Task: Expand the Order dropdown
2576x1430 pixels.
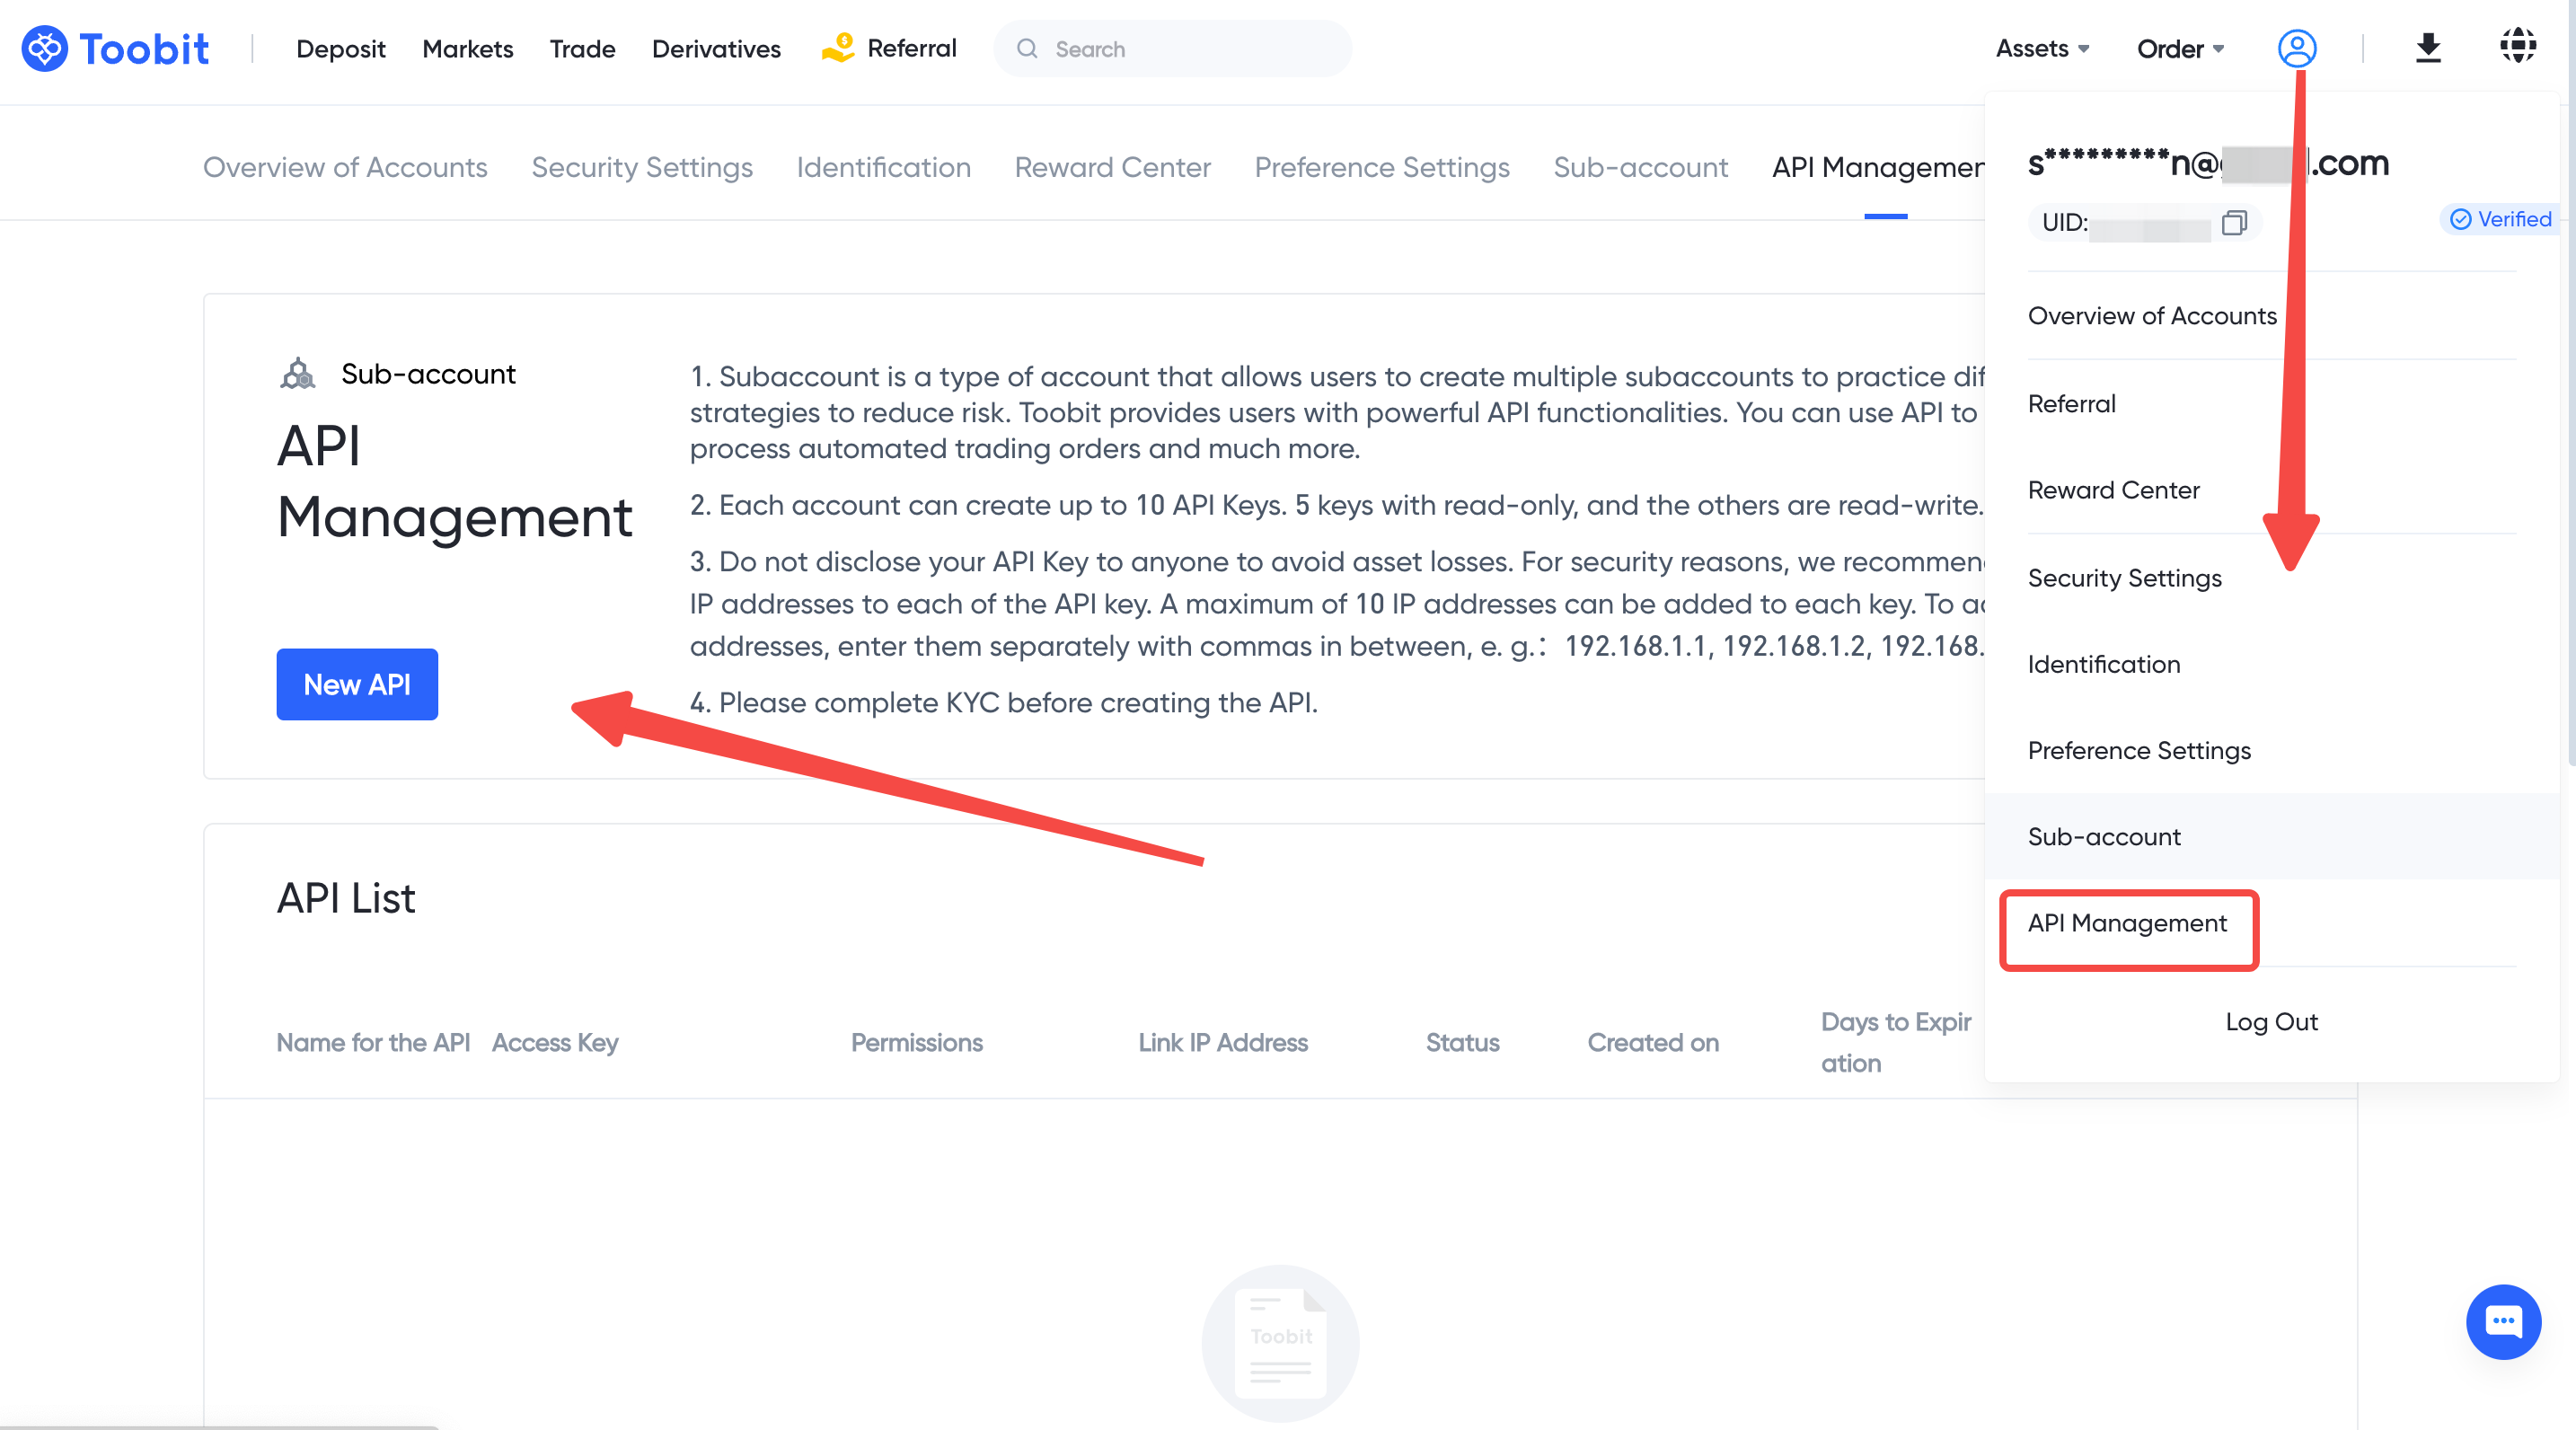Action: [2180, 48]
